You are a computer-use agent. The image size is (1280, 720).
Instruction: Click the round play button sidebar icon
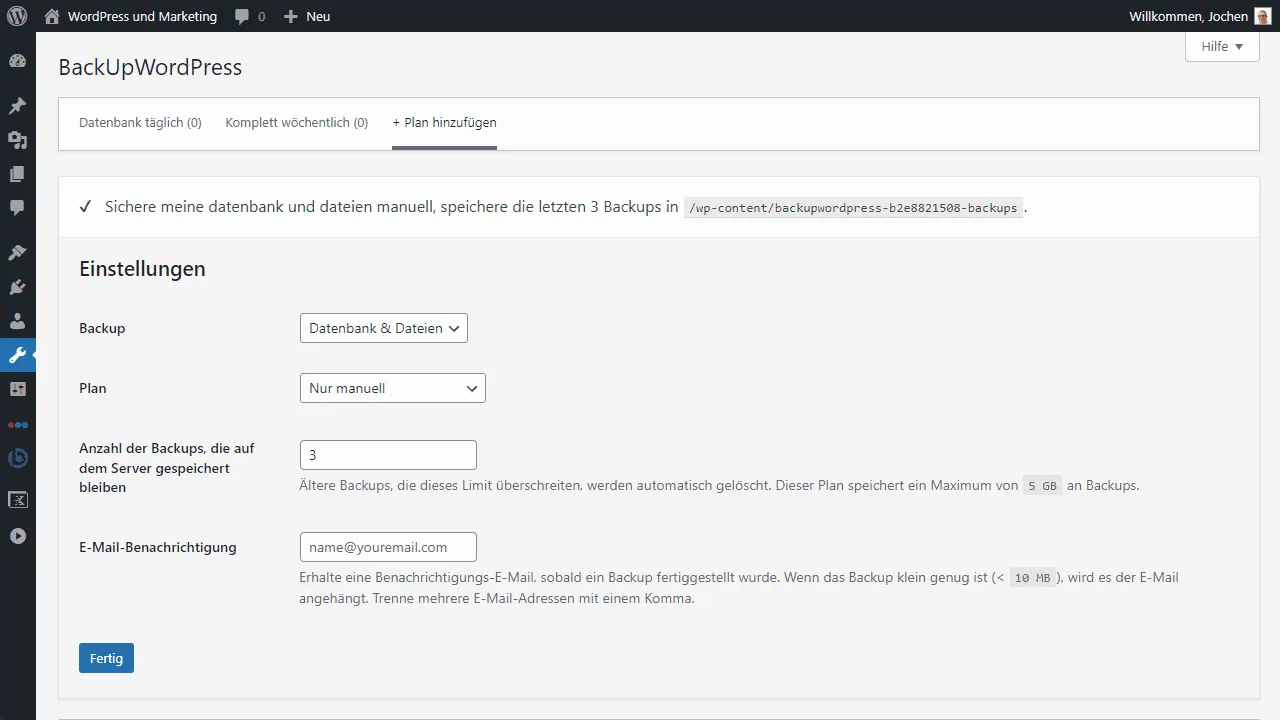pyautogui.click(x=17, y=536)
